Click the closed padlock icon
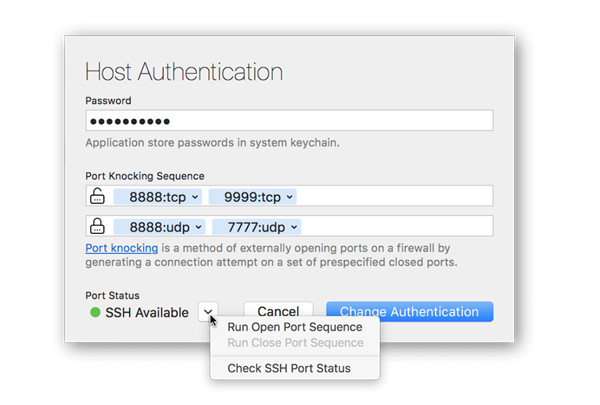Viewport: 600px width, 405px height. (97, 226)
